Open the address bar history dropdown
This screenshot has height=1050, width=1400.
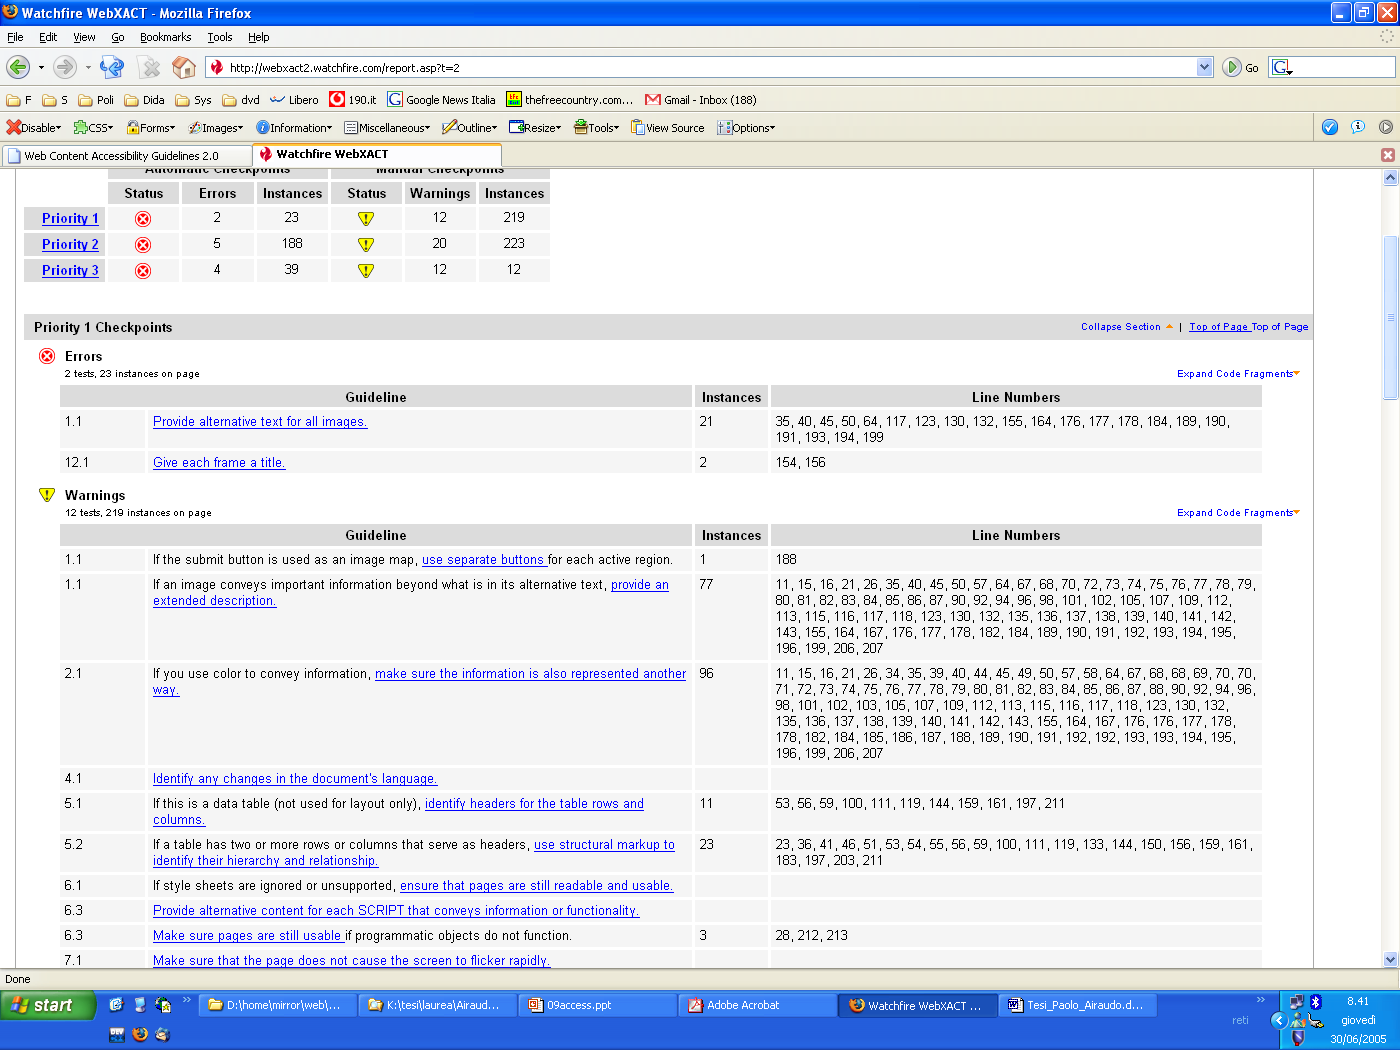coord(1205,67)
